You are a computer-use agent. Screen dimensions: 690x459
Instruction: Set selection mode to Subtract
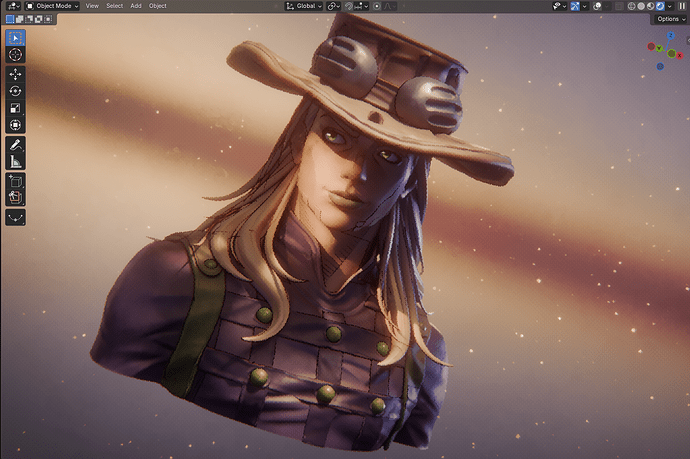click(x=29, y=19)
